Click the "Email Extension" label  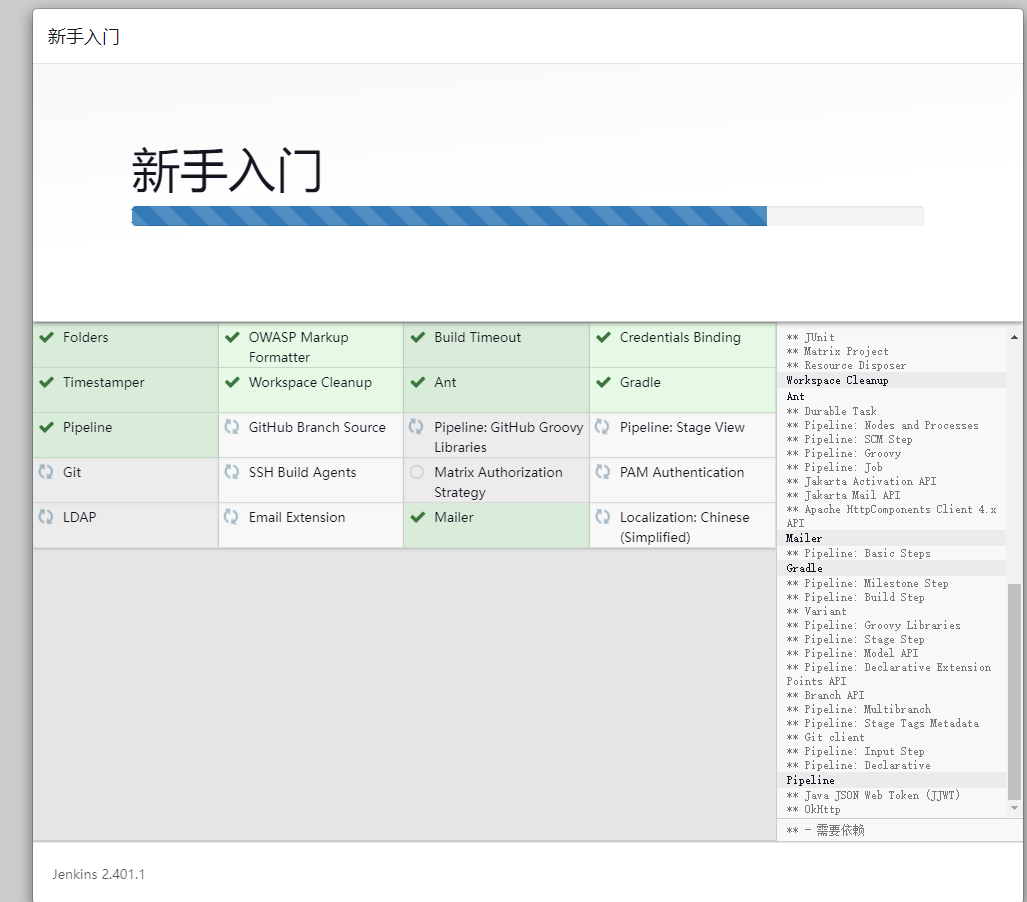tap(297, 517)
